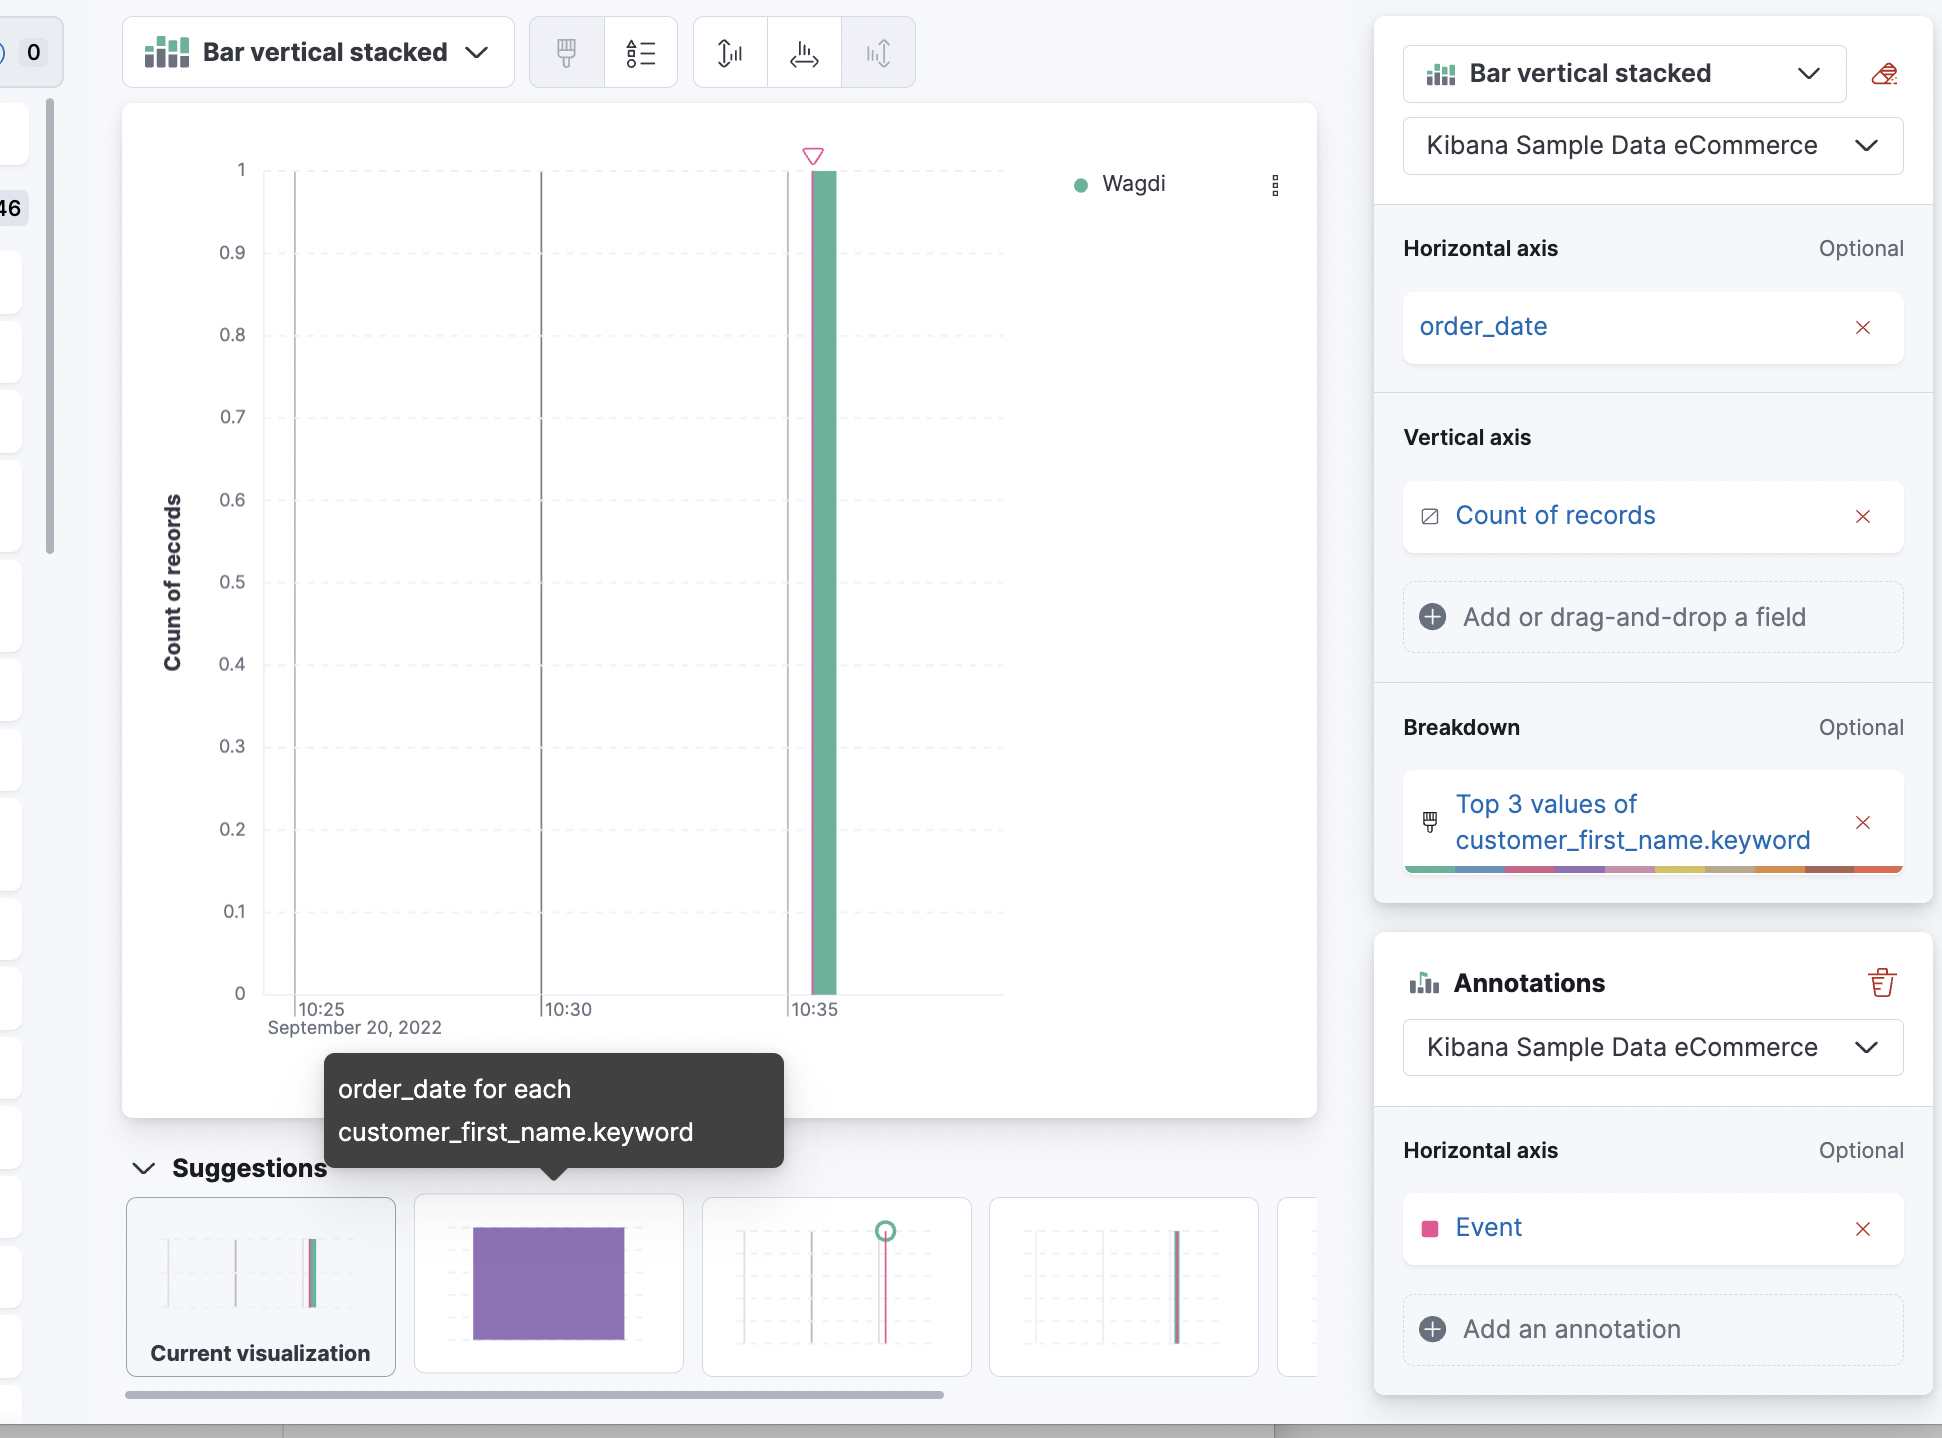Viewport: 1942px width, 1438px height.
Task: Collapse the Suggestions section
Action: (143, 1168)
